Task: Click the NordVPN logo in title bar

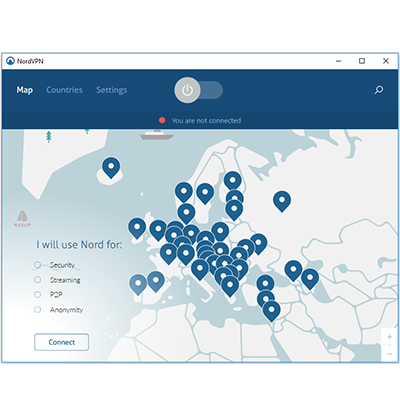Action: 10,61
